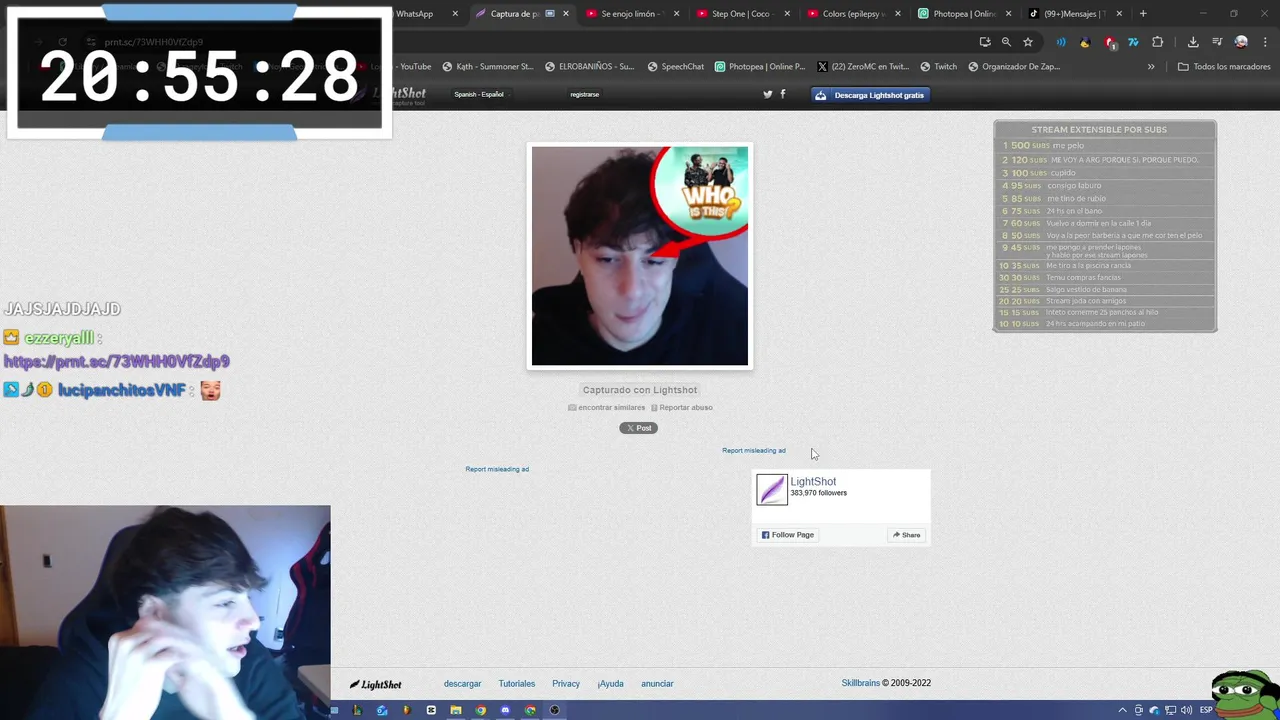Click 'Report misleading ad' near Facebook widget
The image size is (1280, 720).
coord(754,451)
